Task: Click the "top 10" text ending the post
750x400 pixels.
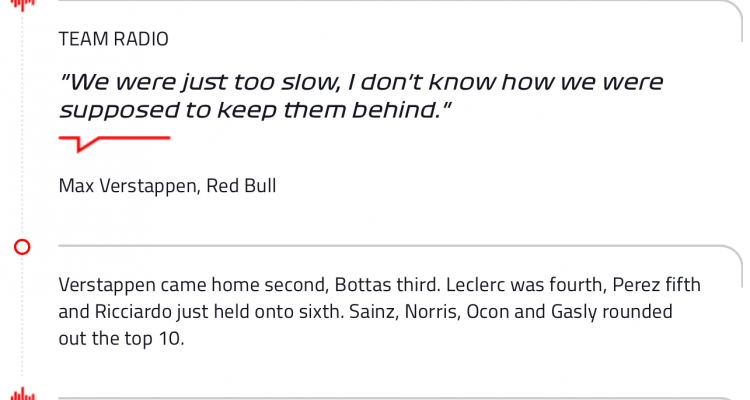Action: point(154,339)
